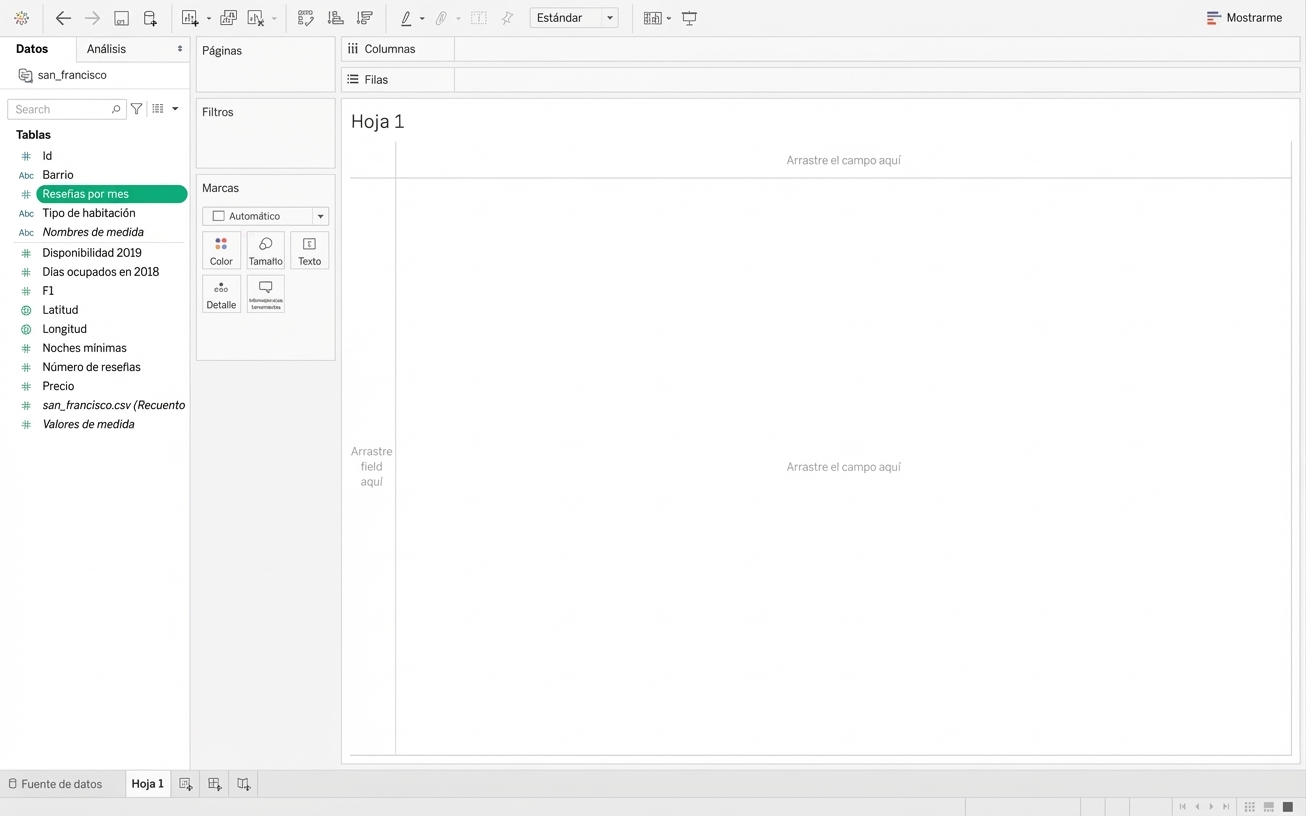Image resolution: width=1306 pixels, height=816 pixels.
Task: Select the Precio field in Tablas
Action: (58, 386)
